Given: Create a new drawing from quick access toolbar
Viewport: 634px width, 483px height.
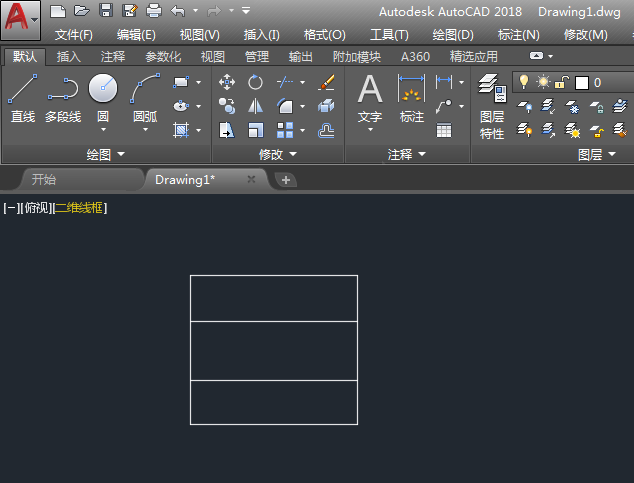Looking at the screenshot, I should [57, 11].
